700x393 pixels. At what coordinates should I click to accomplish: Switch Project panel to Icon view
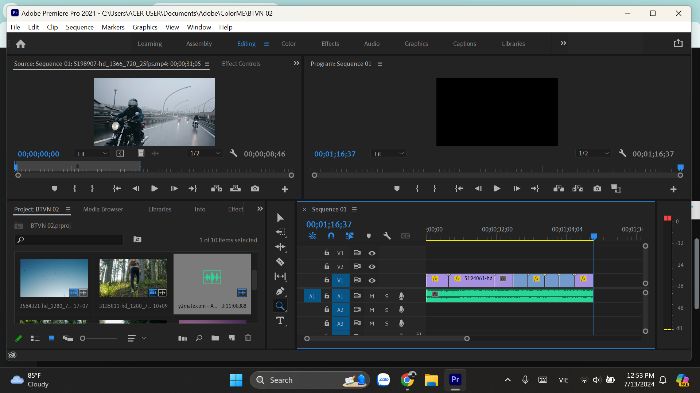coord(51,338)
